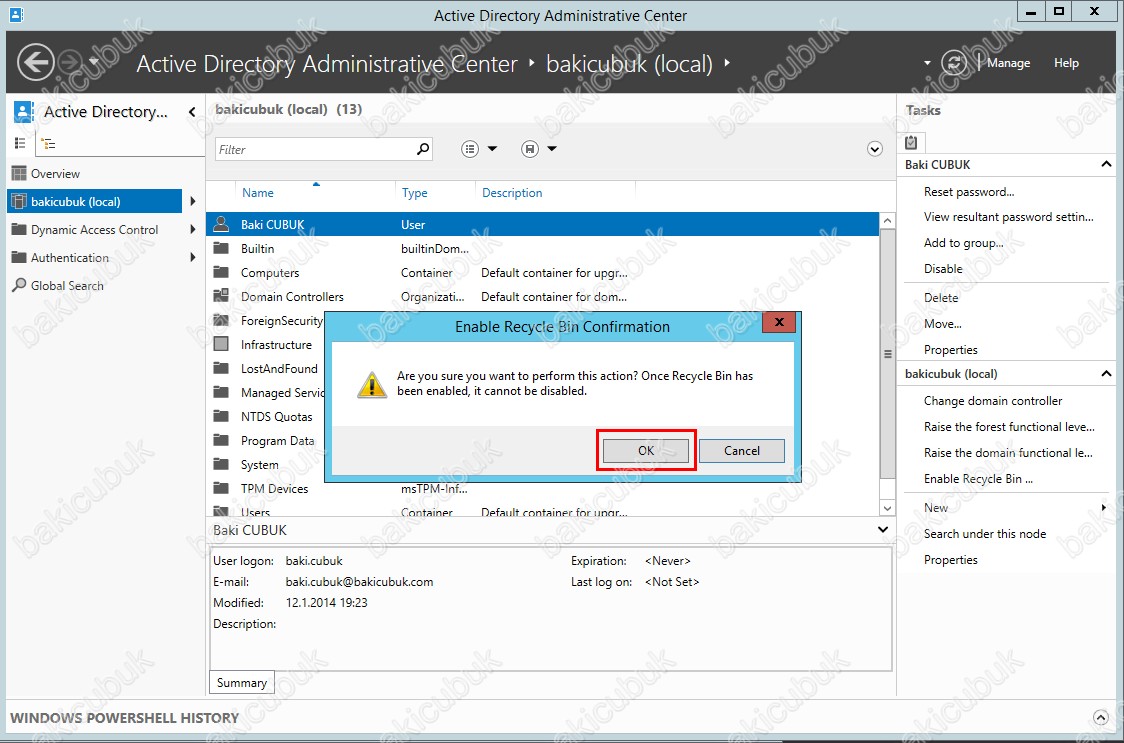
Task: Select the Builtin folder row
Action: [x=543, y=249]
